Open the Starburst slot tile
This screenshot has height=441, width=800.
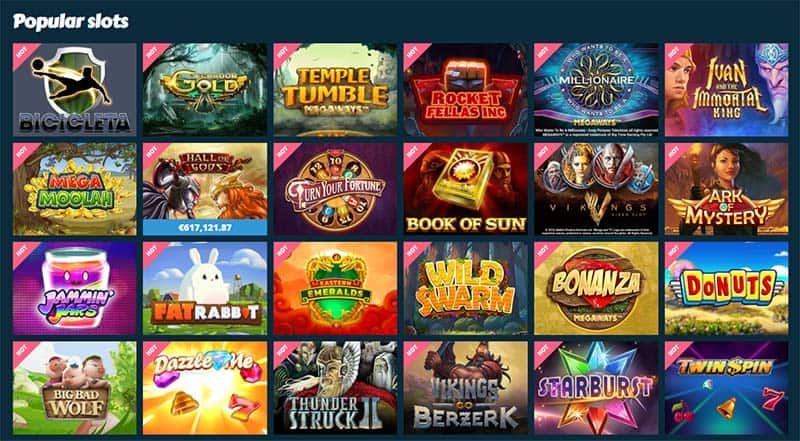pyautogui.click(x=596, y=388)
